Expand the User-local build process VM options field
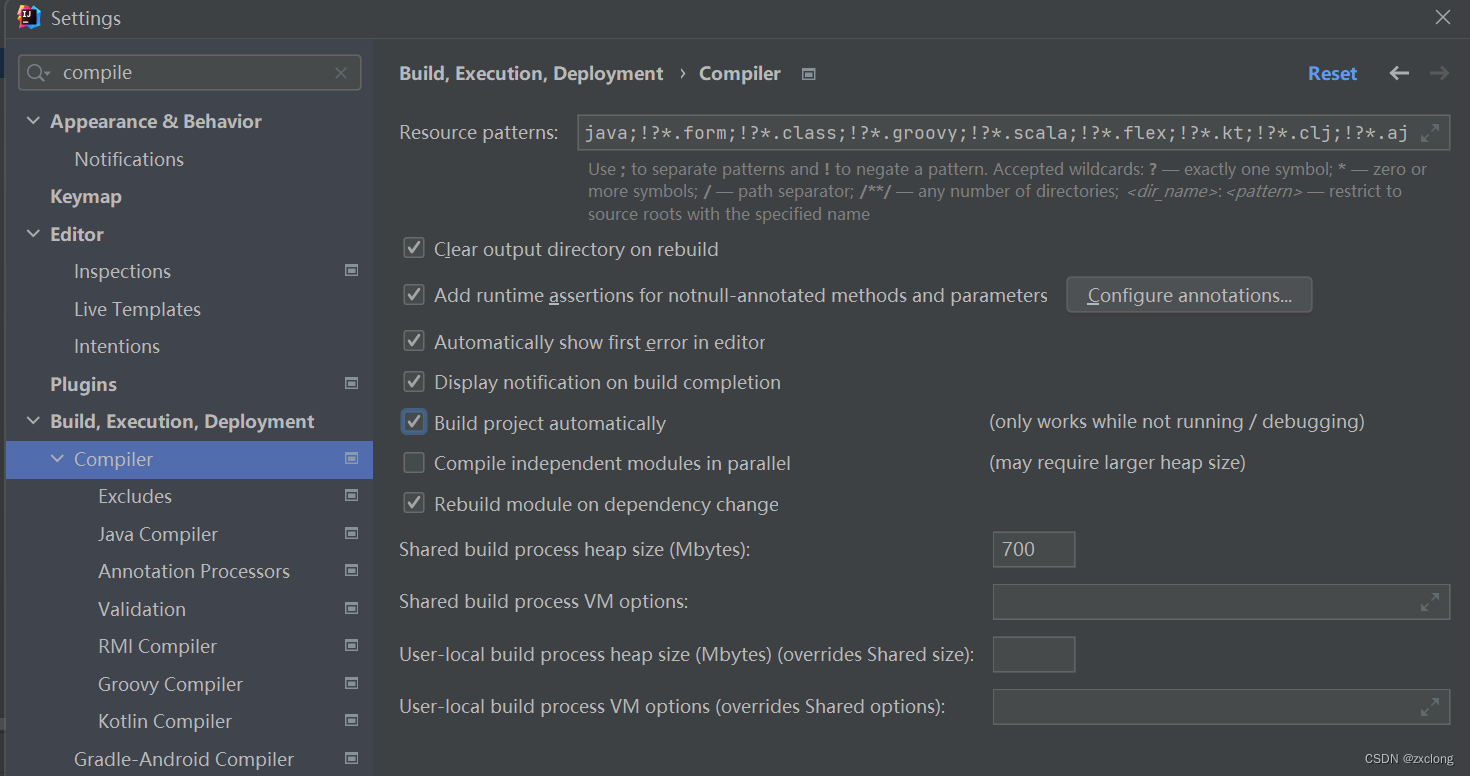Viewport: 1470px width, 776px height. (x=1430, y=706)
